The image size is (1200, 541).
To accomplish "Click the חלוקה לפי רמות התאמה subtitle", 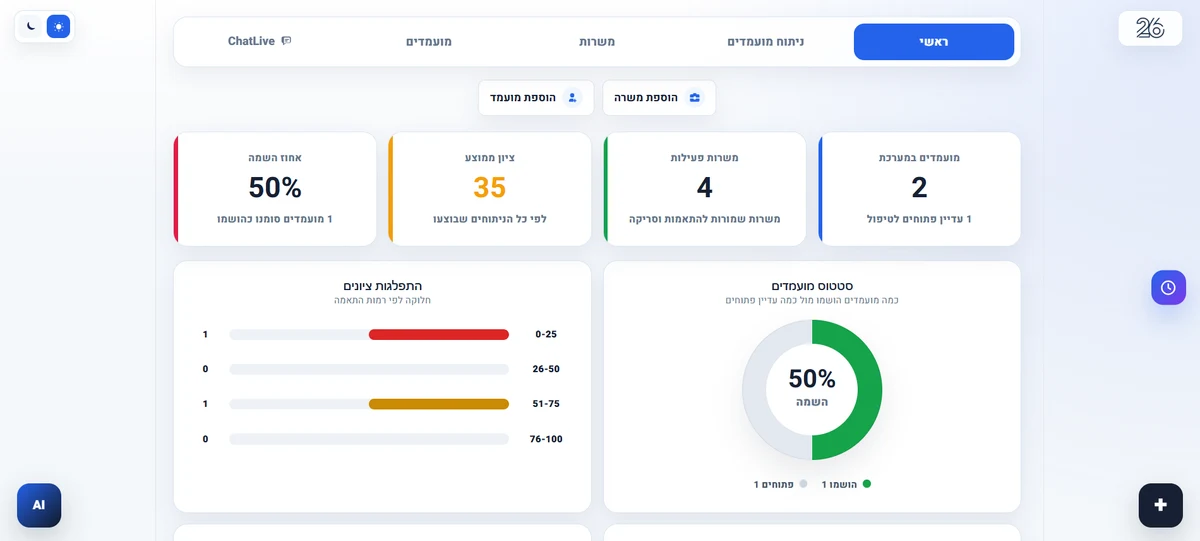I will coord(382,300).
